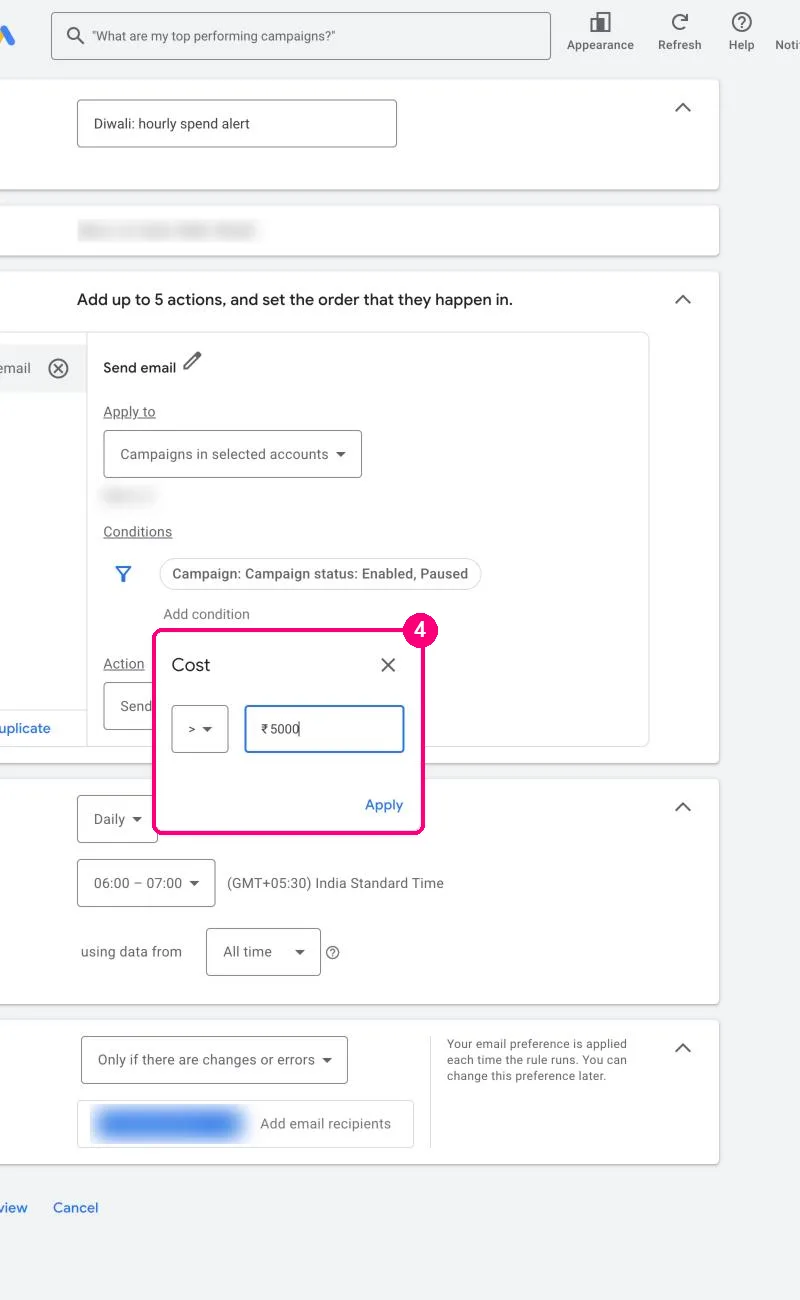The width and height of the screenshot is (800, 1300).
Task: Open the Appearance settings icon
Action: (x=600, y=22)
